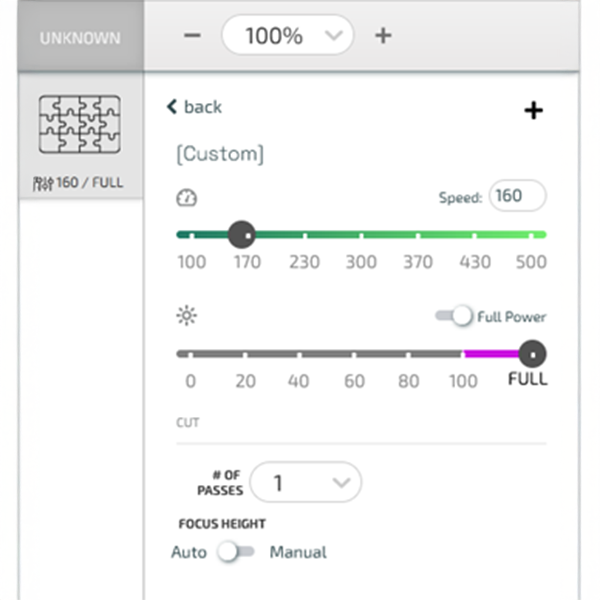600x600 pixels.
Task: Click the Auto focus height label
Action: pos(189,552)
